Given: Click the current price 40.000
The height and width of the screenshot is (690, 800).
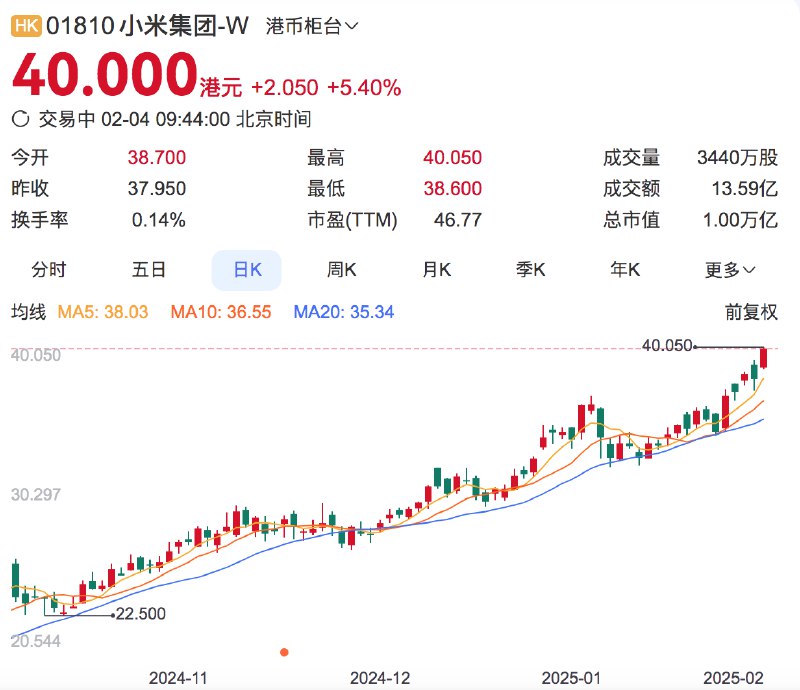Looking at the screenshot, I should coord(105,75).
